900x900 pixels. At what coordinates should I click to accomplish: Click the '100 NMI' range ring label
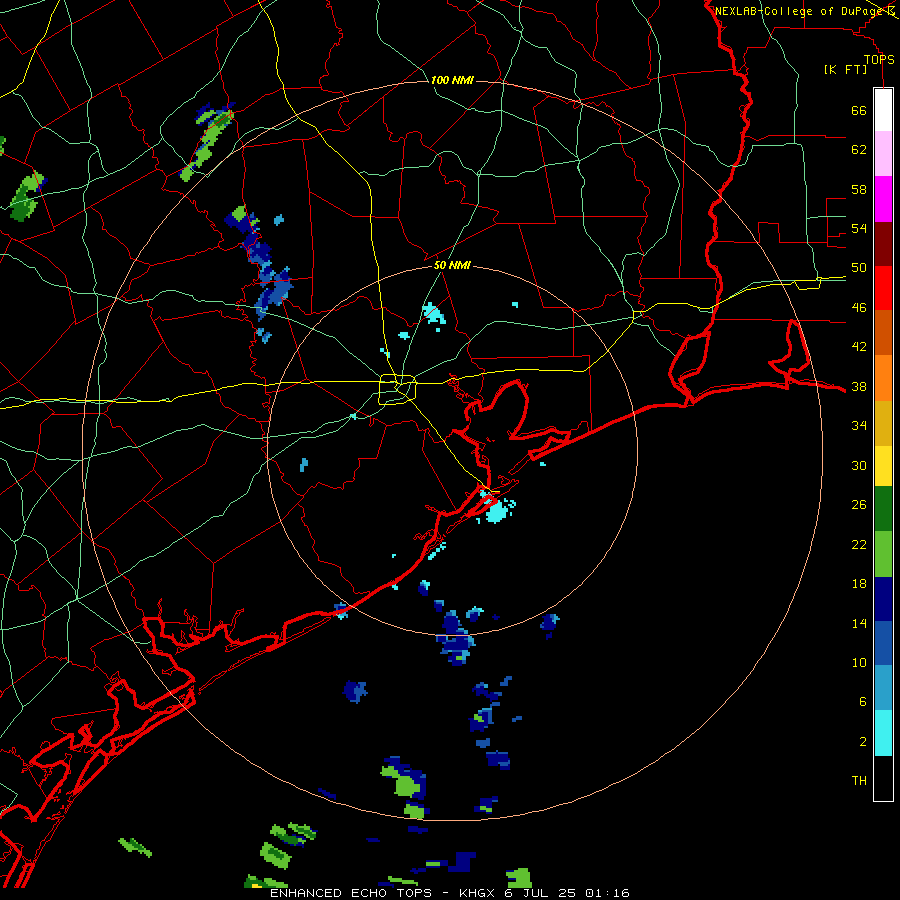(x=452, y=80)
